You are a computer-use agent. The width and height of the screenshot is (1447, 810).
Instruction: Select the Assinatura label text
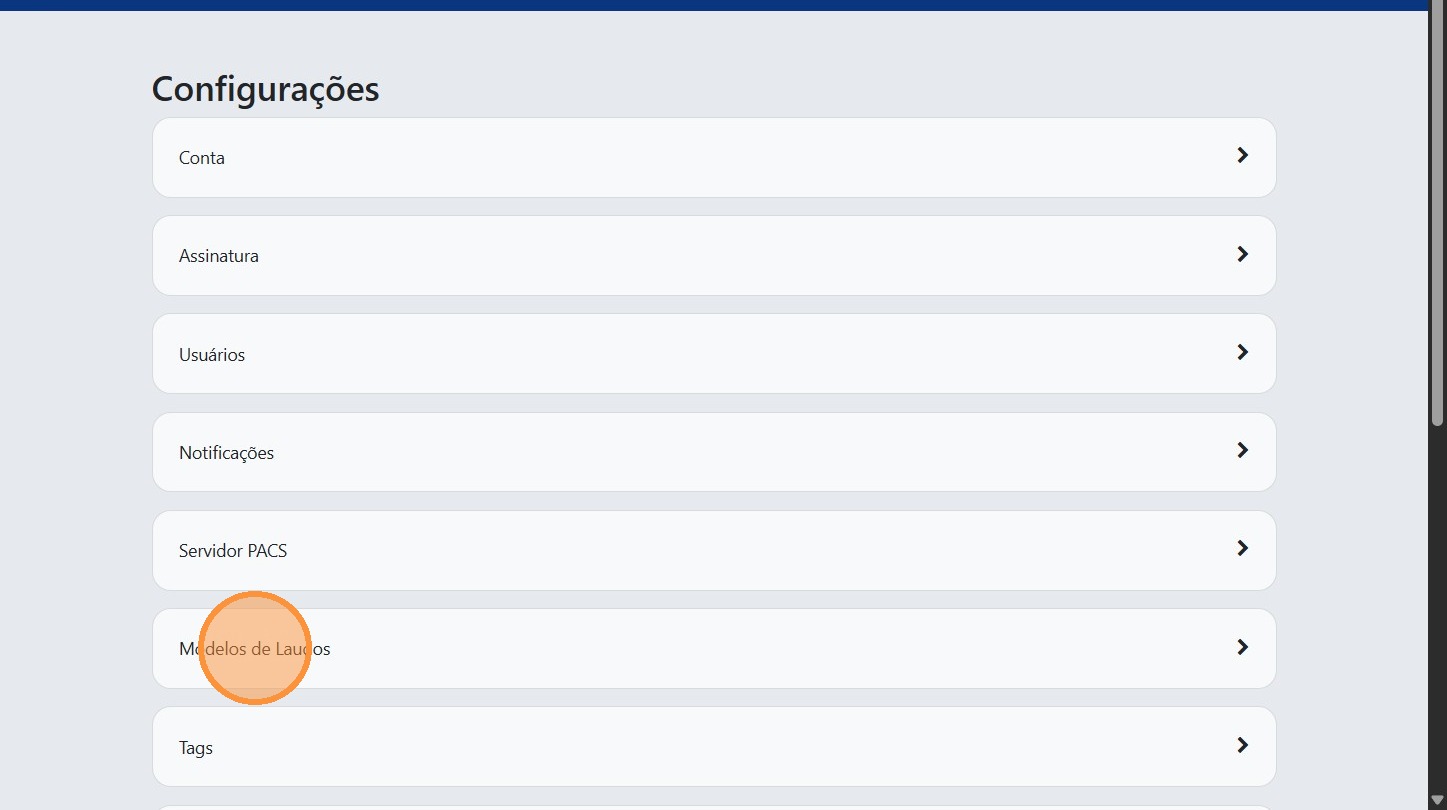tap(218, 256)
